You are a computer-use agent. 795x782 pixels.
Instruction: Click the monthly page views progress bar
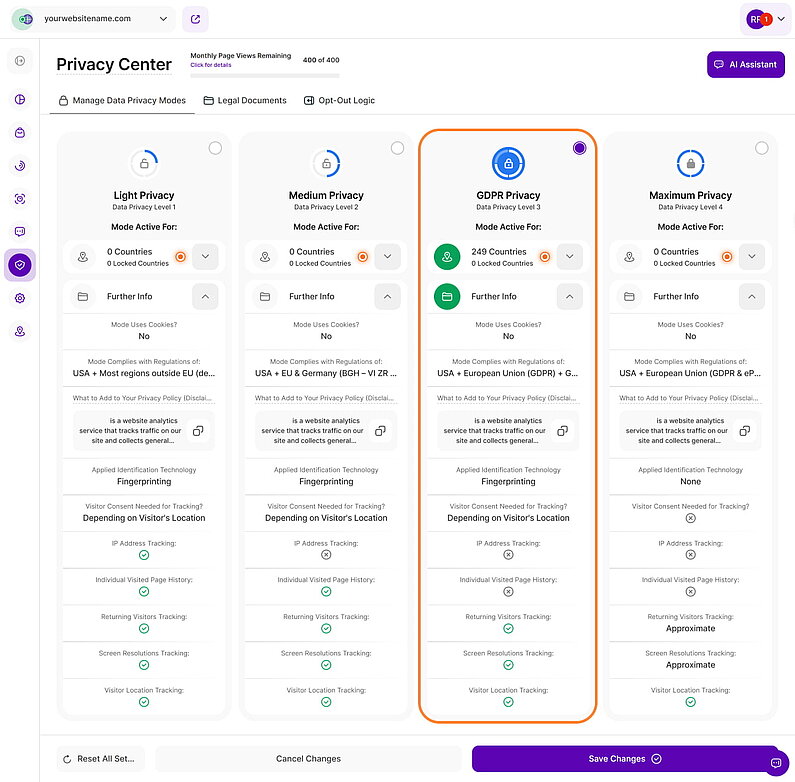[265, 75]
